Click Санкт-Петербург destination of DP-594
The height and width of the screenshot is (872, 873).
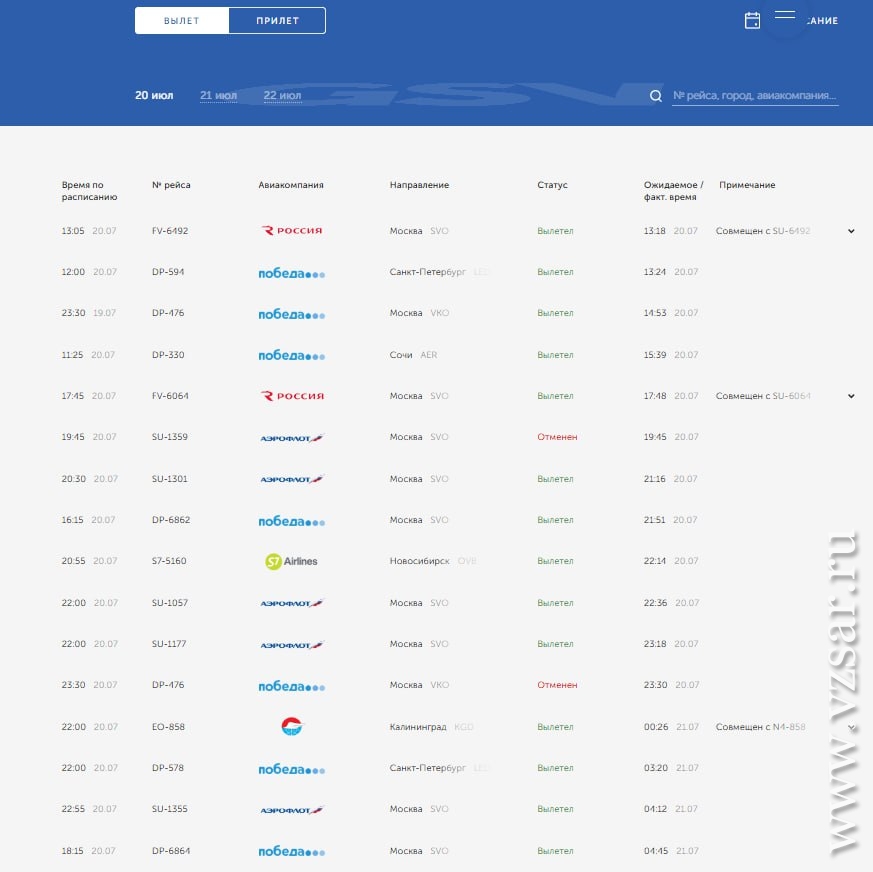pos(428,272)
